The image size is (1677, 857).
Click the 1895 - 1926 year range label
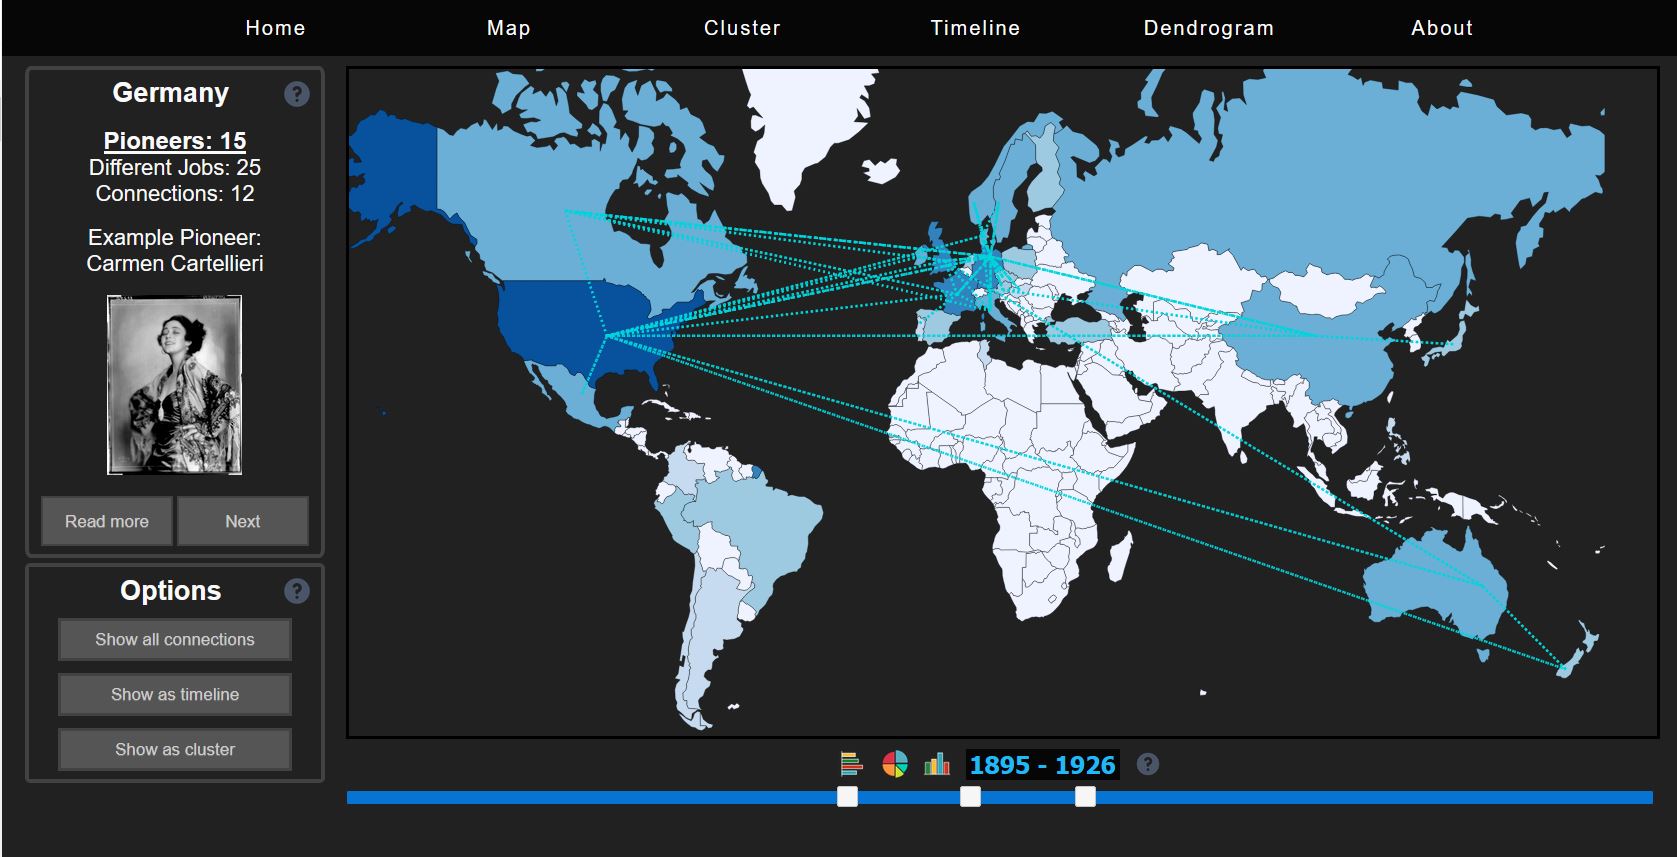coord(1042,765)
